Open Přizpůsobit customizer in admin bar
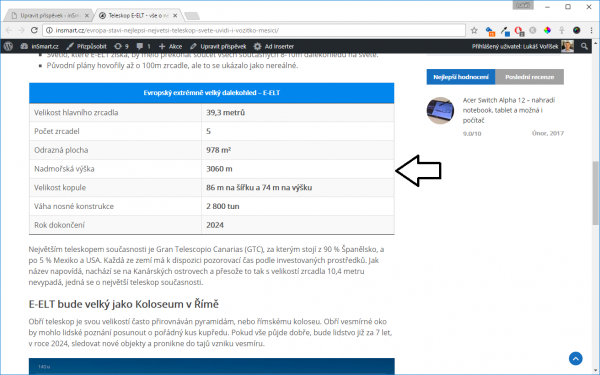Screen dimensions: 600x375 pos(86,46)
